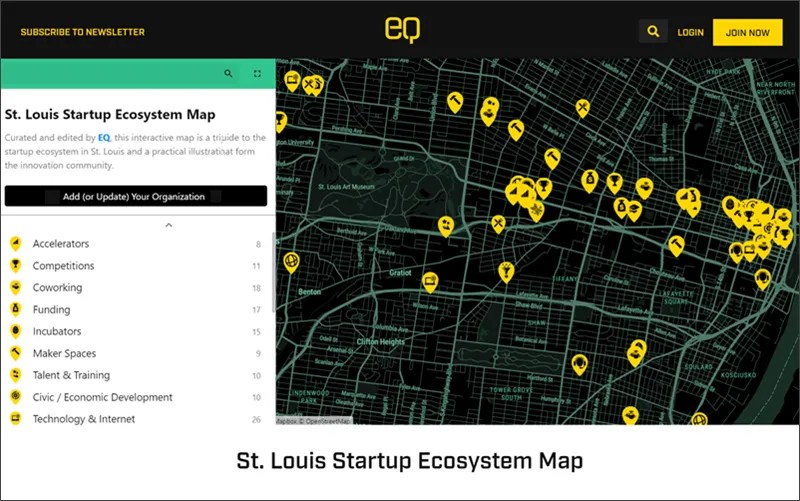Click the Incubators egg pin icon

pos(16,332)
